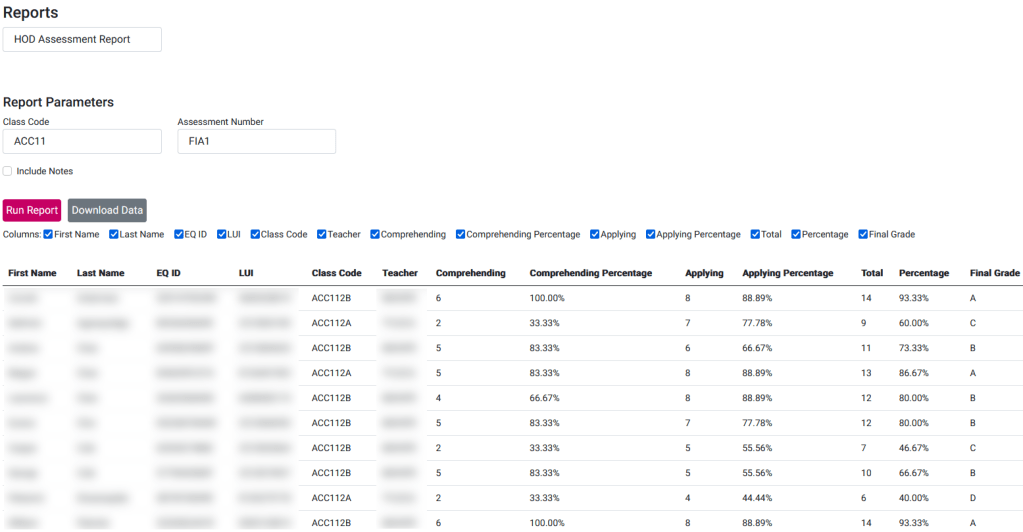Uncheck the First Name column checkbox
Image resolution: width=1023 pixels, height=532 pixels.
click(48, 235)
